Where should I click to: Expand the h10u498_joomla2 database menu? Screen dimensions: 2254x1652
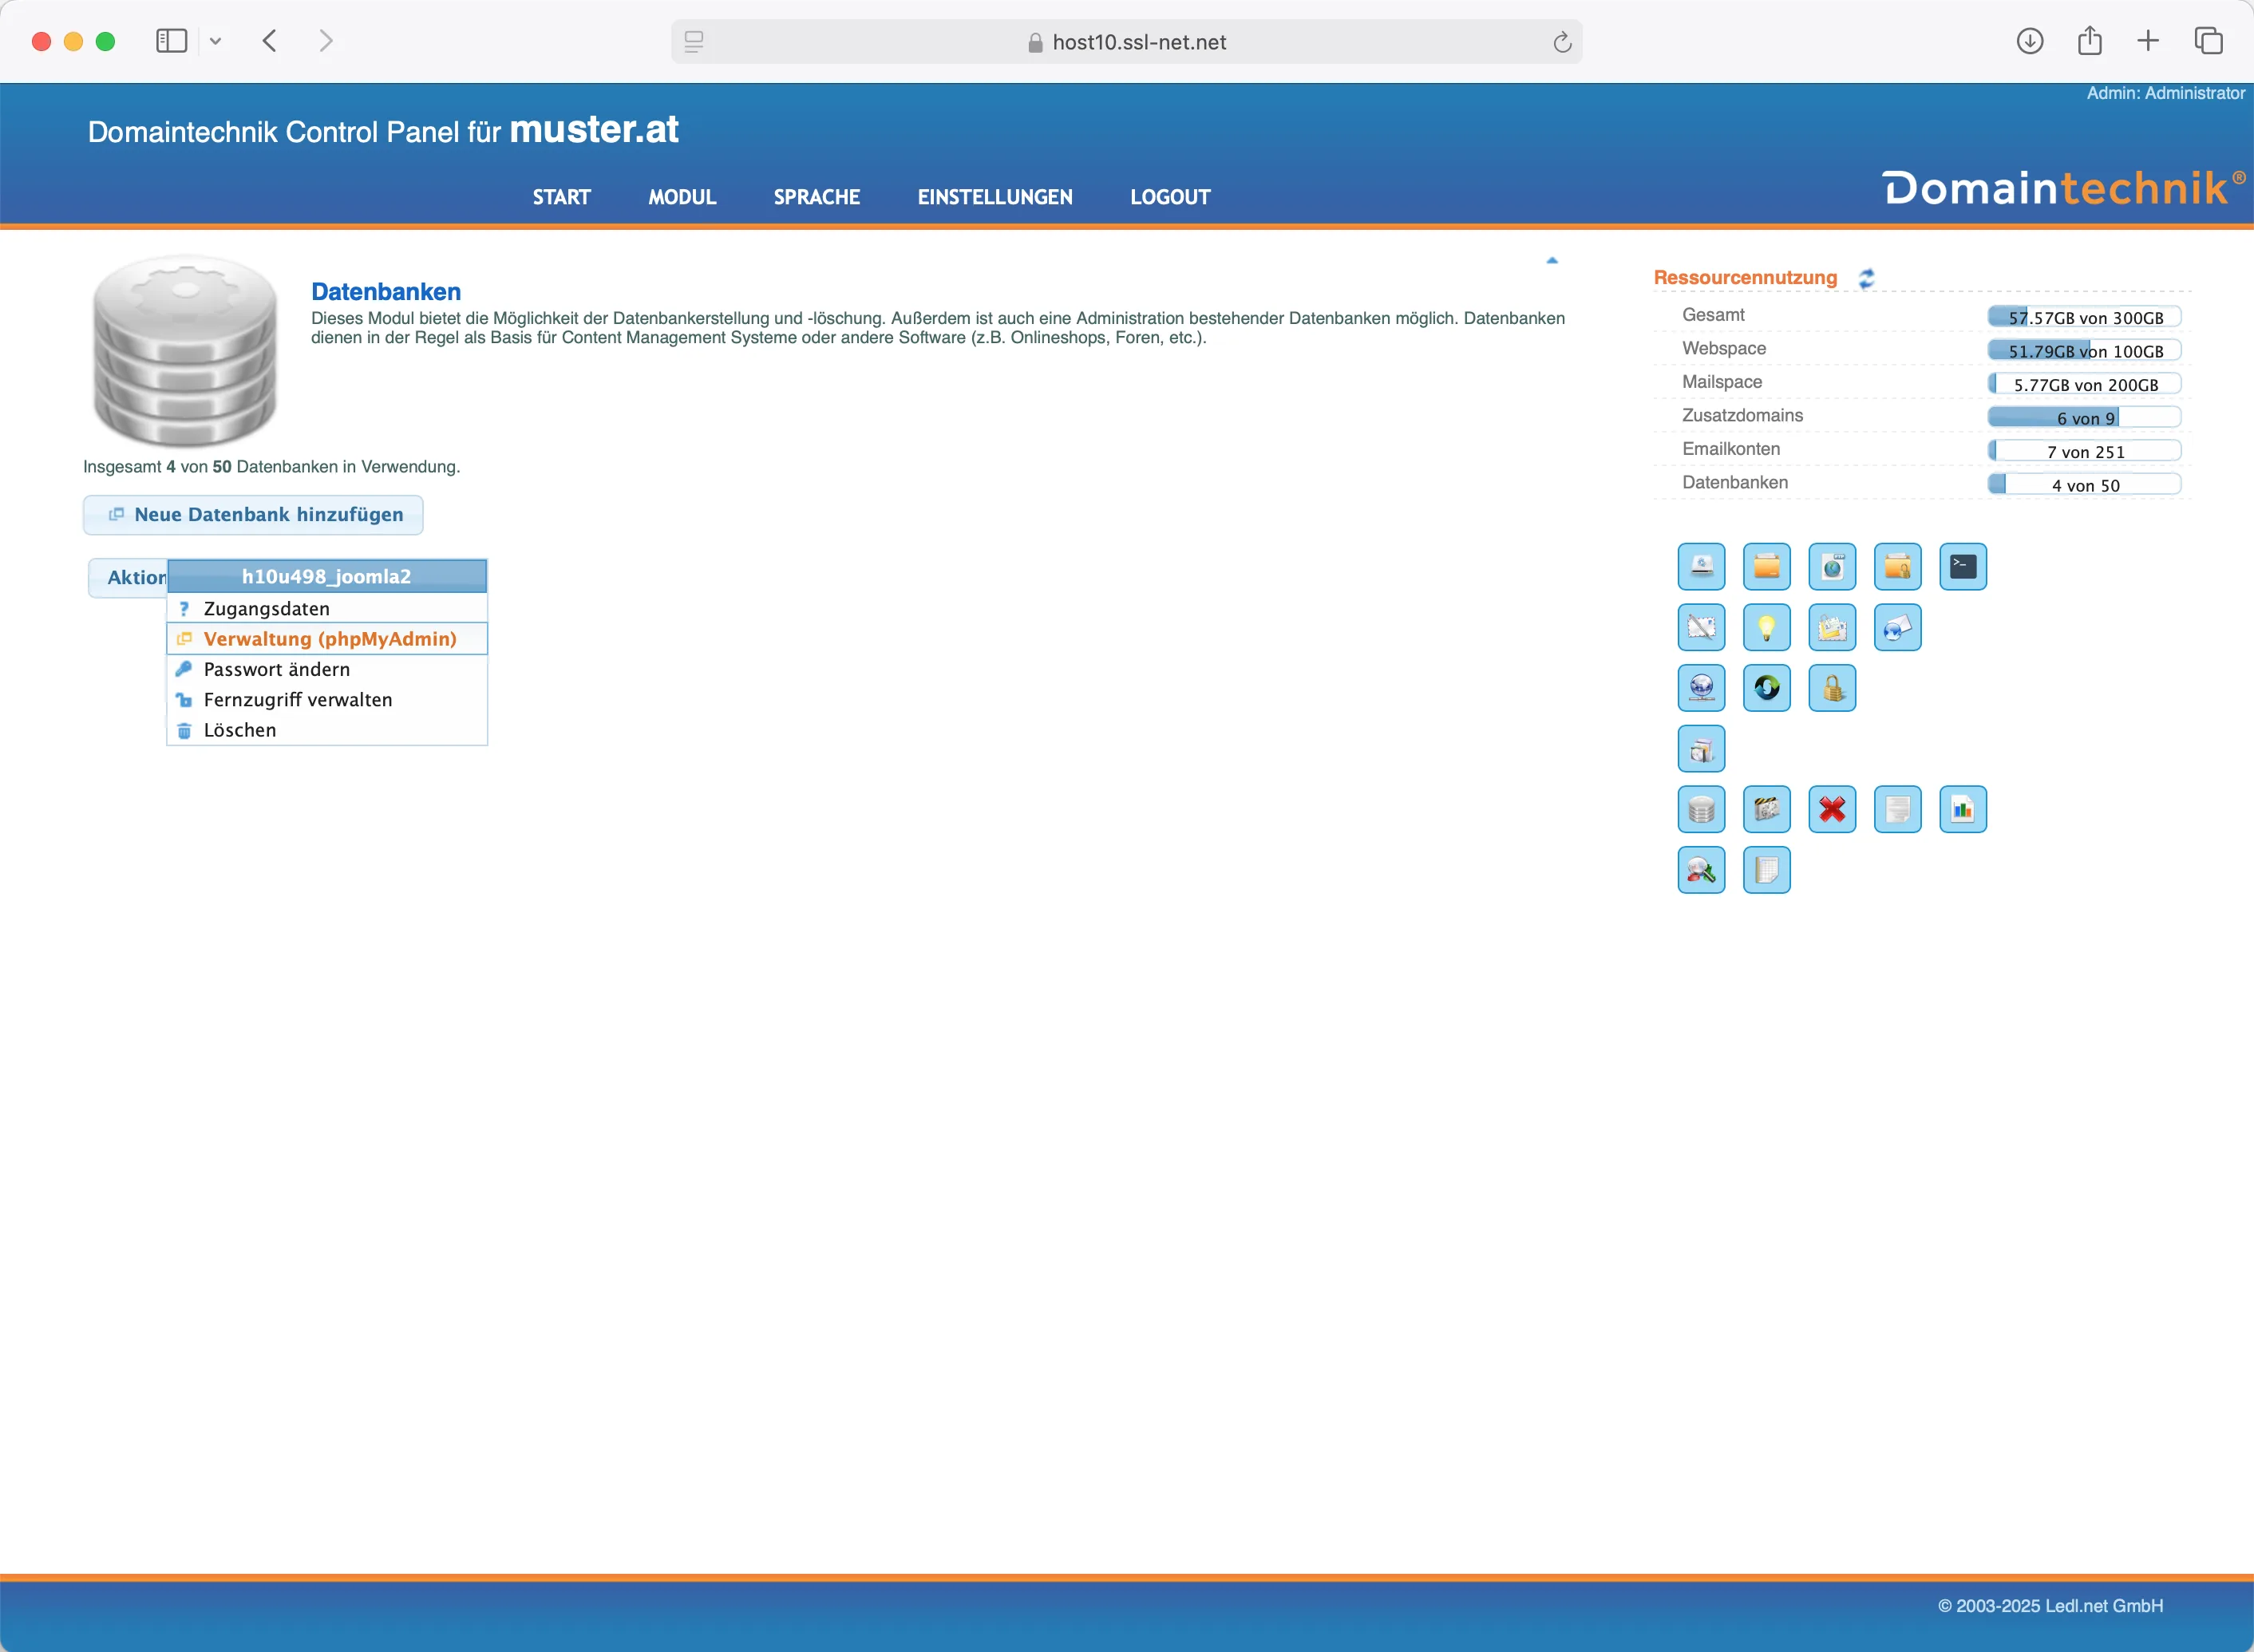coord(327,576)
